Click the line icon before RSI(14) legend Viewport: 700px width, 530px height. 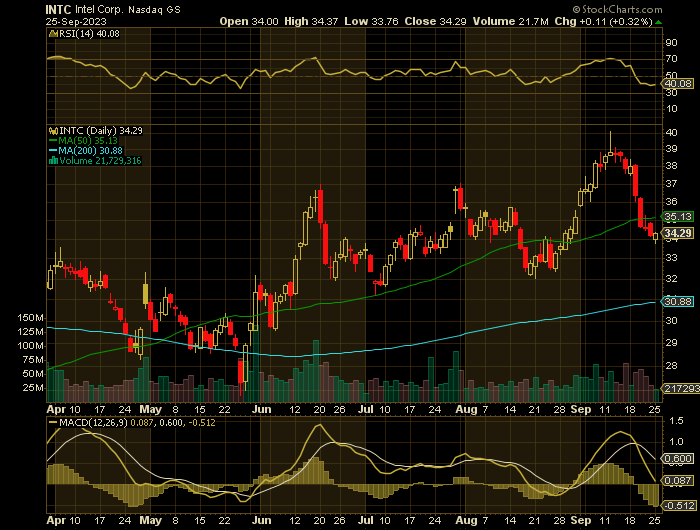(x=53, y=33)
